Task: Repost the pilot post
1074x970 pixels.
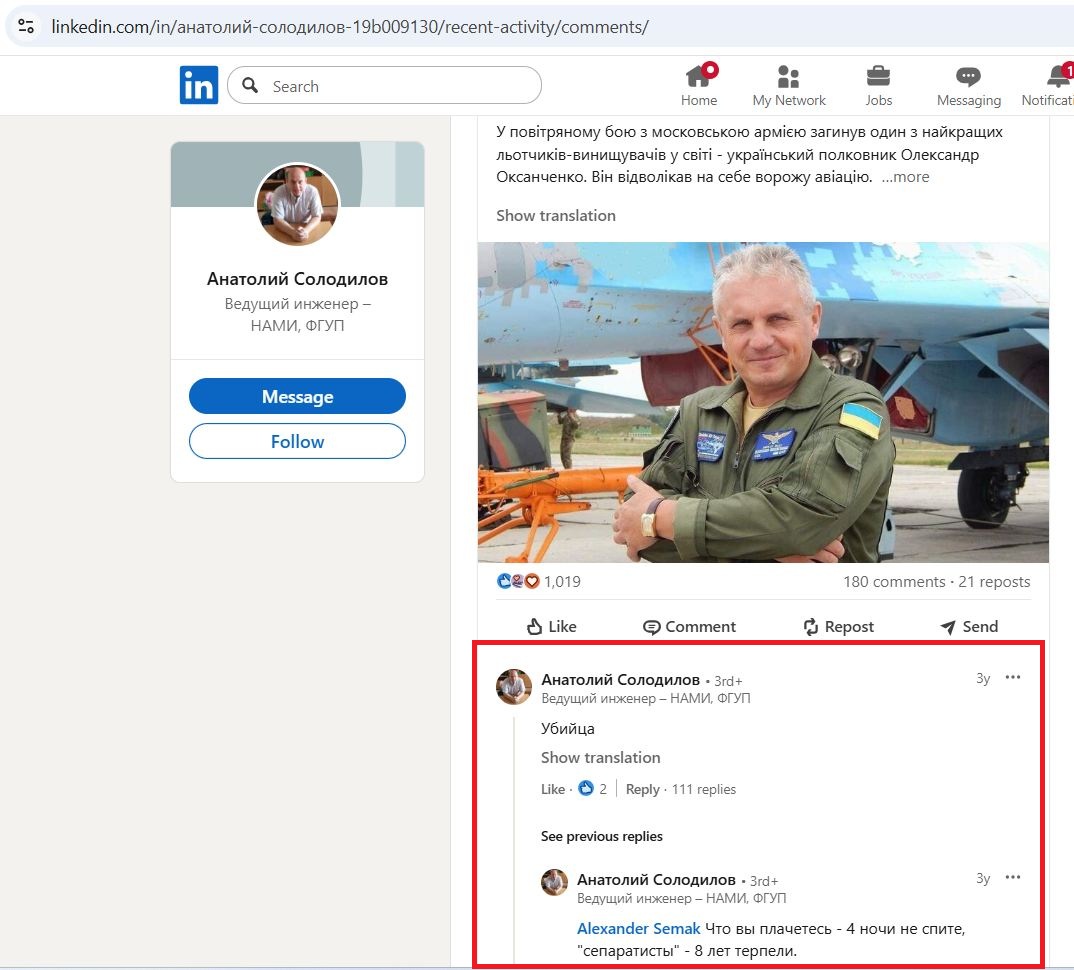Action: pos(838,626)
